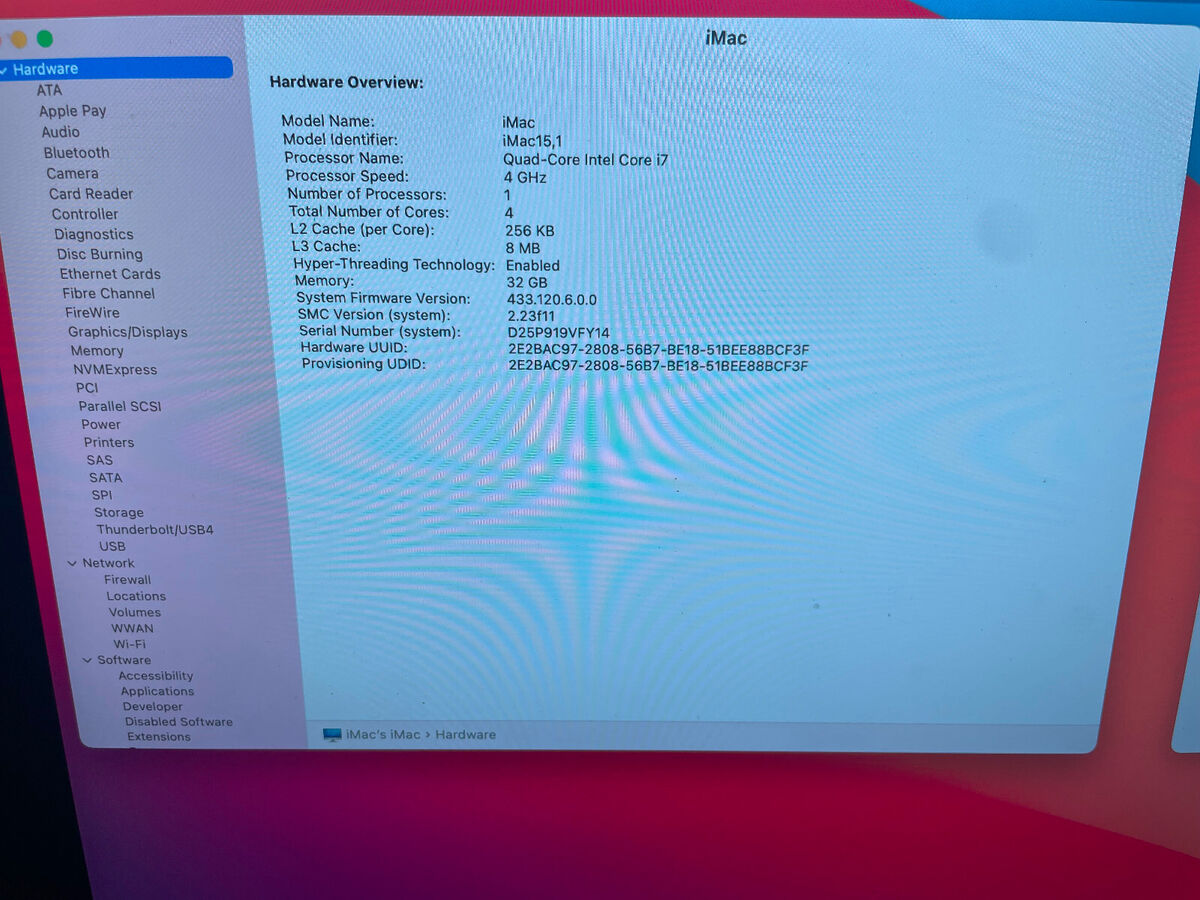The width and height of the screenshot is (1200, 900).
Task: Select the Hardware category in sidebar
Action: [115, 69]
